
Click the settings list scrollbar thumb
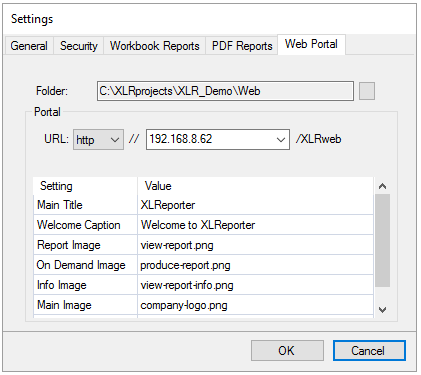click(383, 240)
